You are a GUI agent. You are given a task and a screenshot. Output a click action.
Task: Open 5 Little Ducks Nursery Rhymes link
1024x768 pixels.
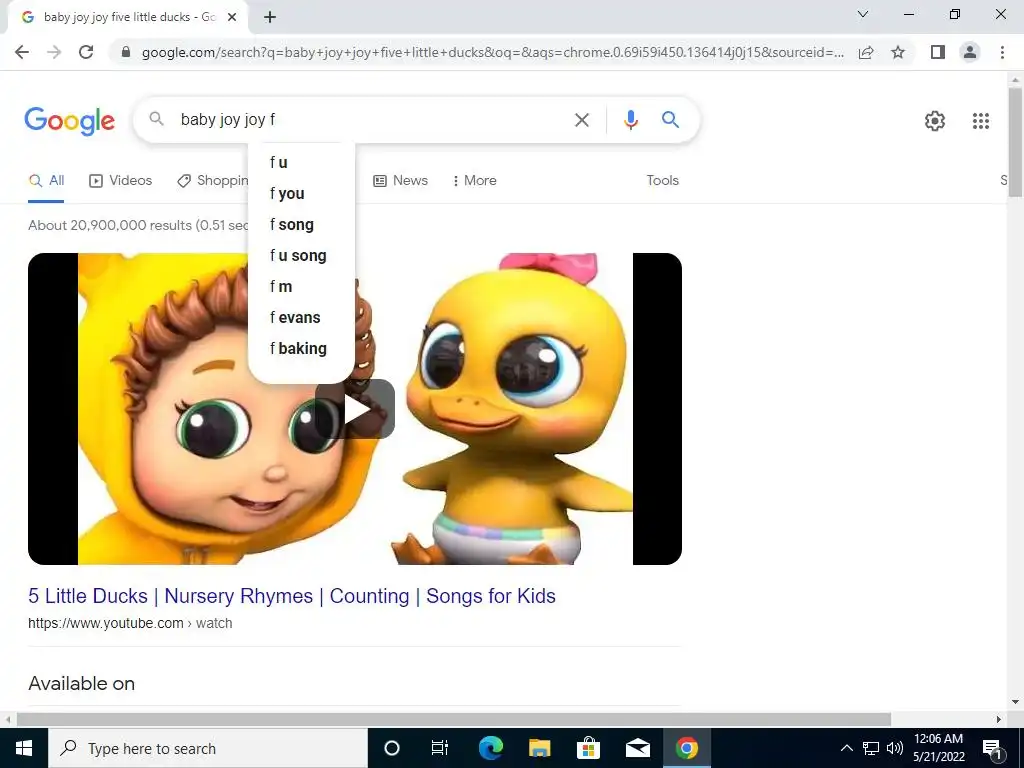tap(292, 596)
